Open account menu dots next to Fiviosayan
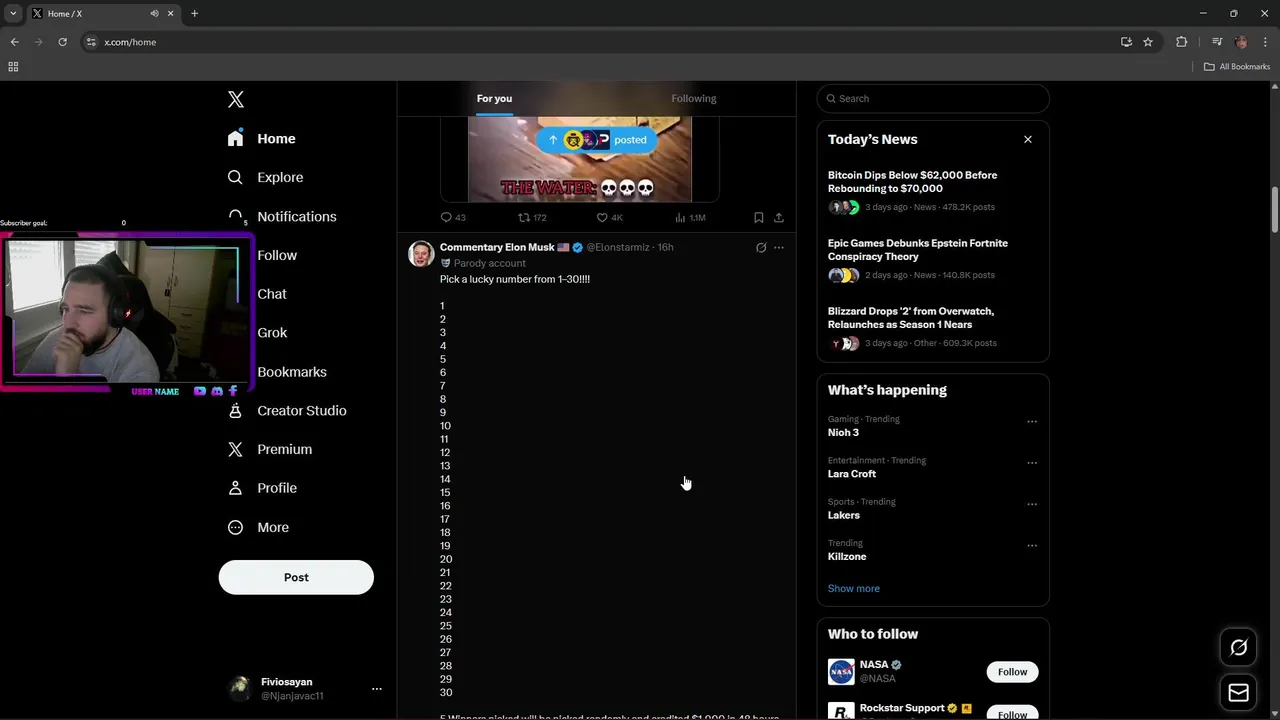 (377, 689)
